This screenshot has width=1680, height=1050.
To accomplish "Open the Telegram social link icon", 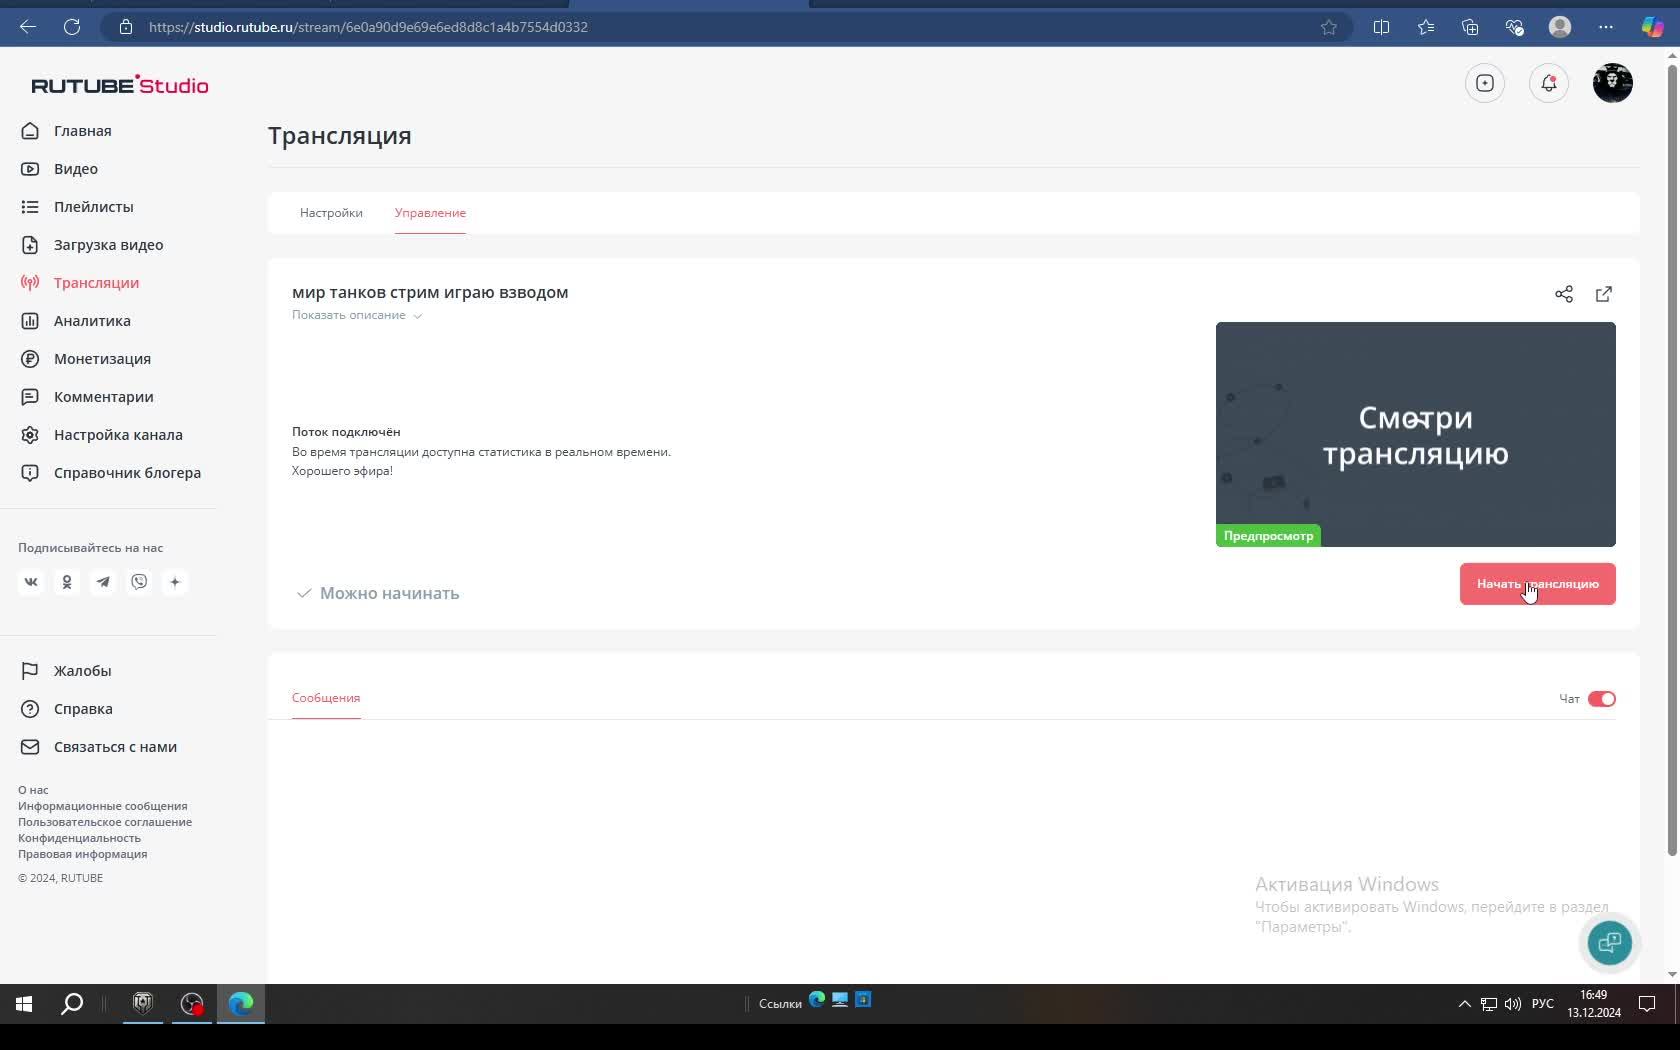I will click(103, 582).
